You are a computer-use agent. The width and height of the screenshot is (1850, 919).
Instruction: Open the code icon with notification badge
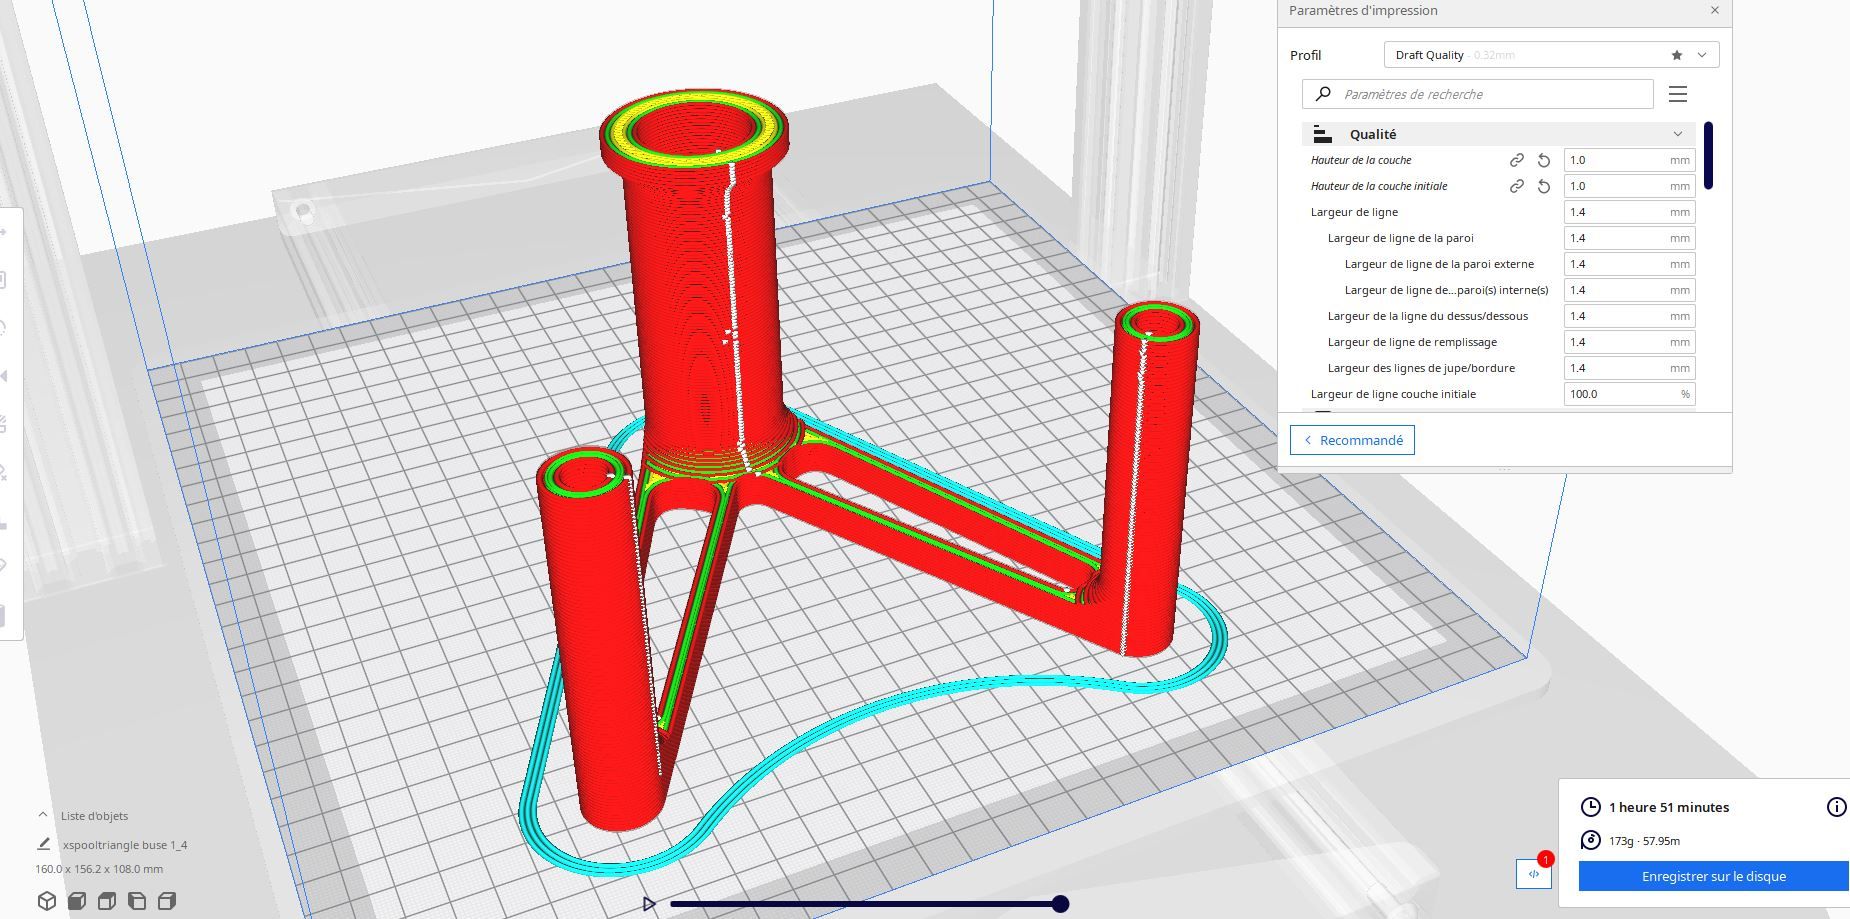click(x=1534, y=873)
